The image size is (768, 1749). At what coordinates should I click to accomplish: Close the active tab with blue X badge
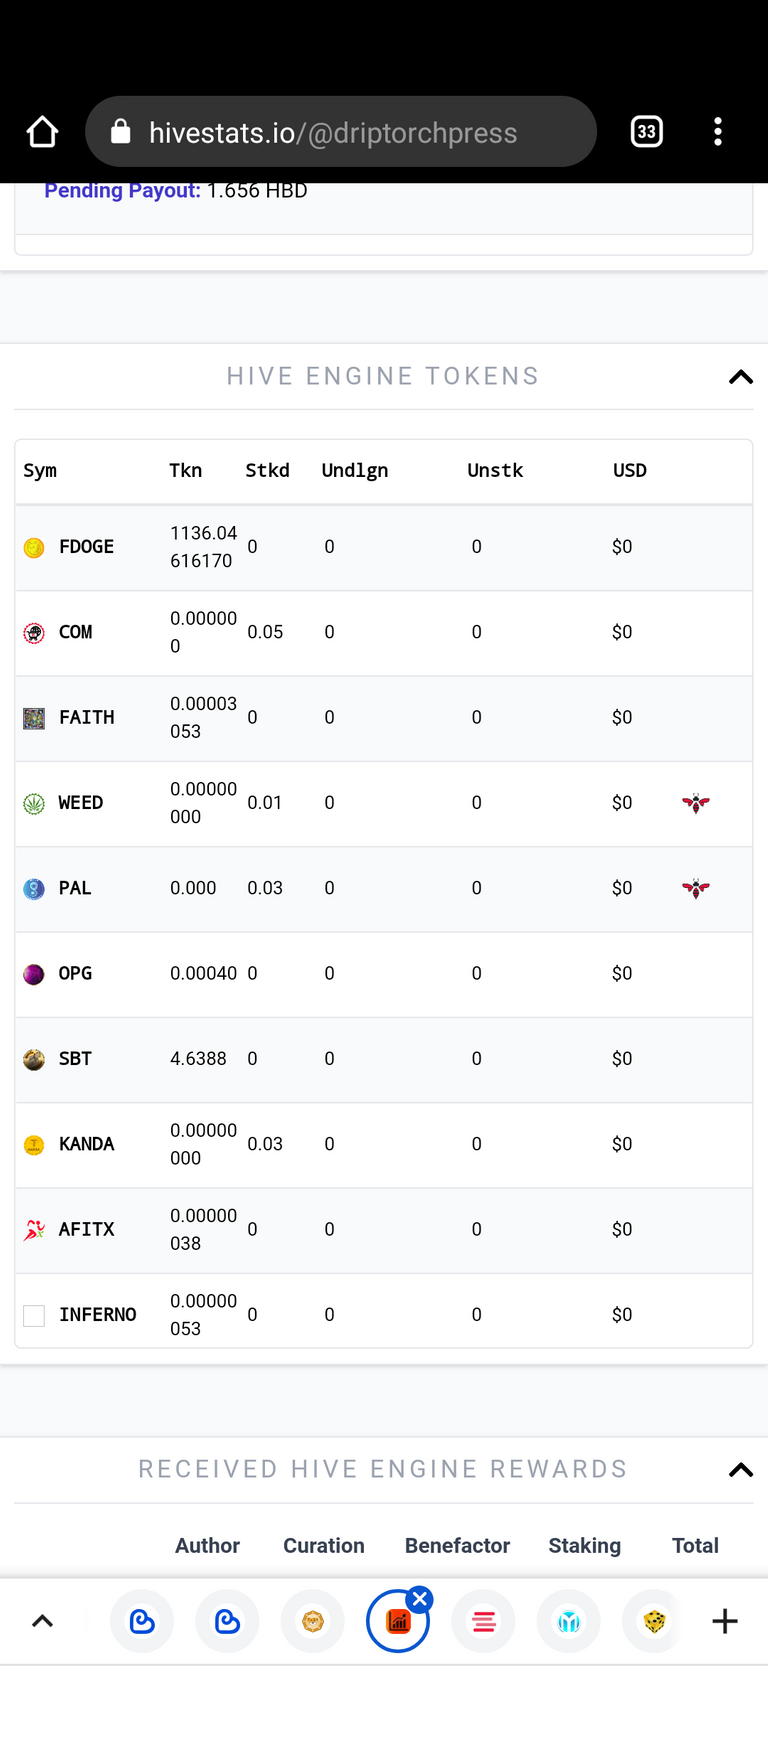420,1599
